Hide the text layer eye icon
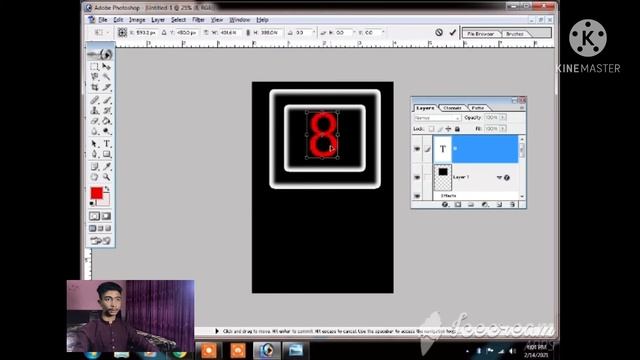640x360 pixels. pos(417,149)
